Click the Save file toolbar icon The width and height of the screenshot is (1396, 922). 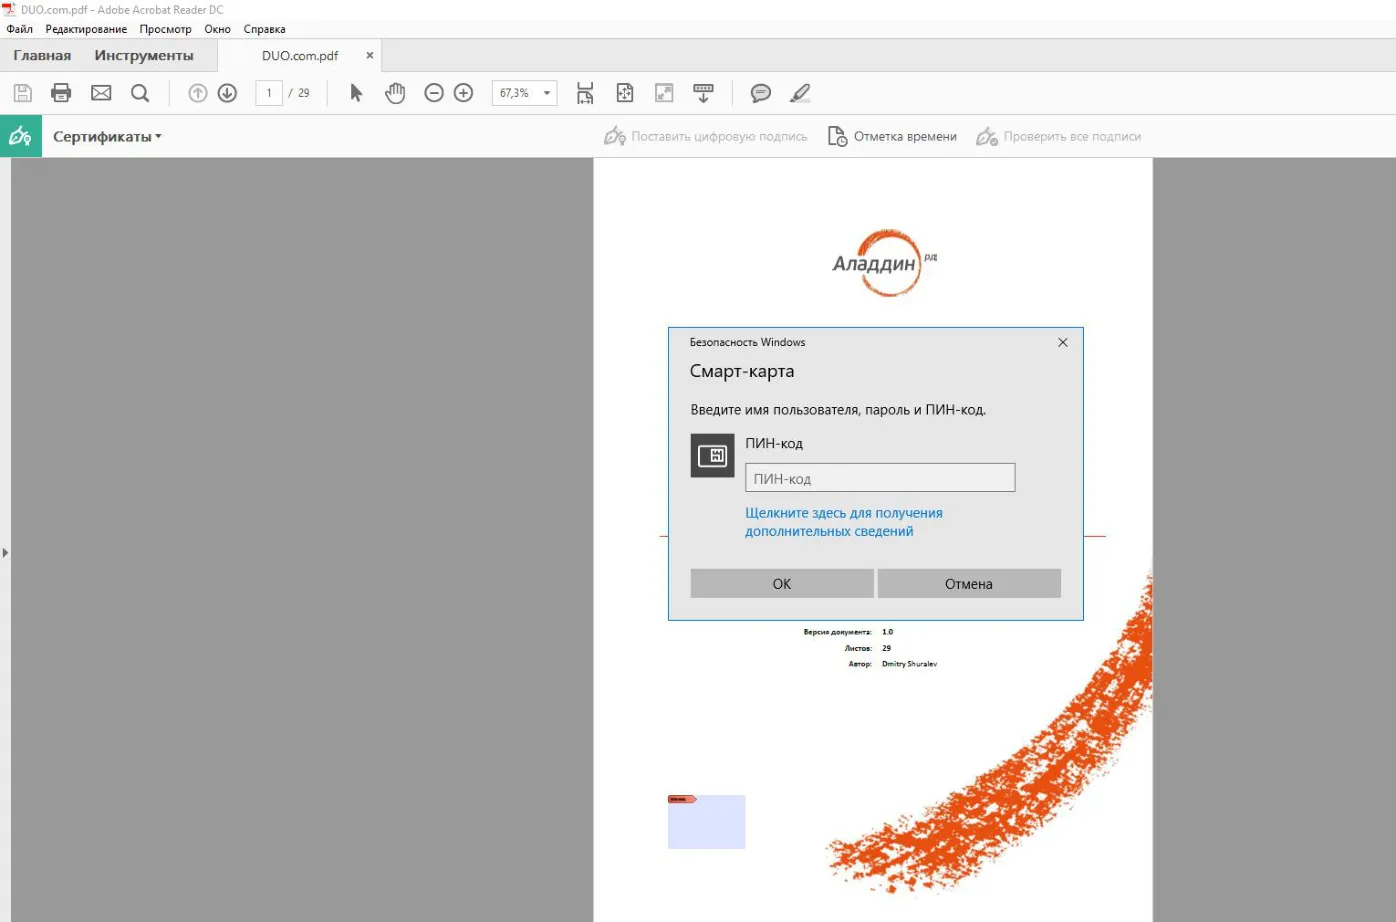(x=23, y=93)
